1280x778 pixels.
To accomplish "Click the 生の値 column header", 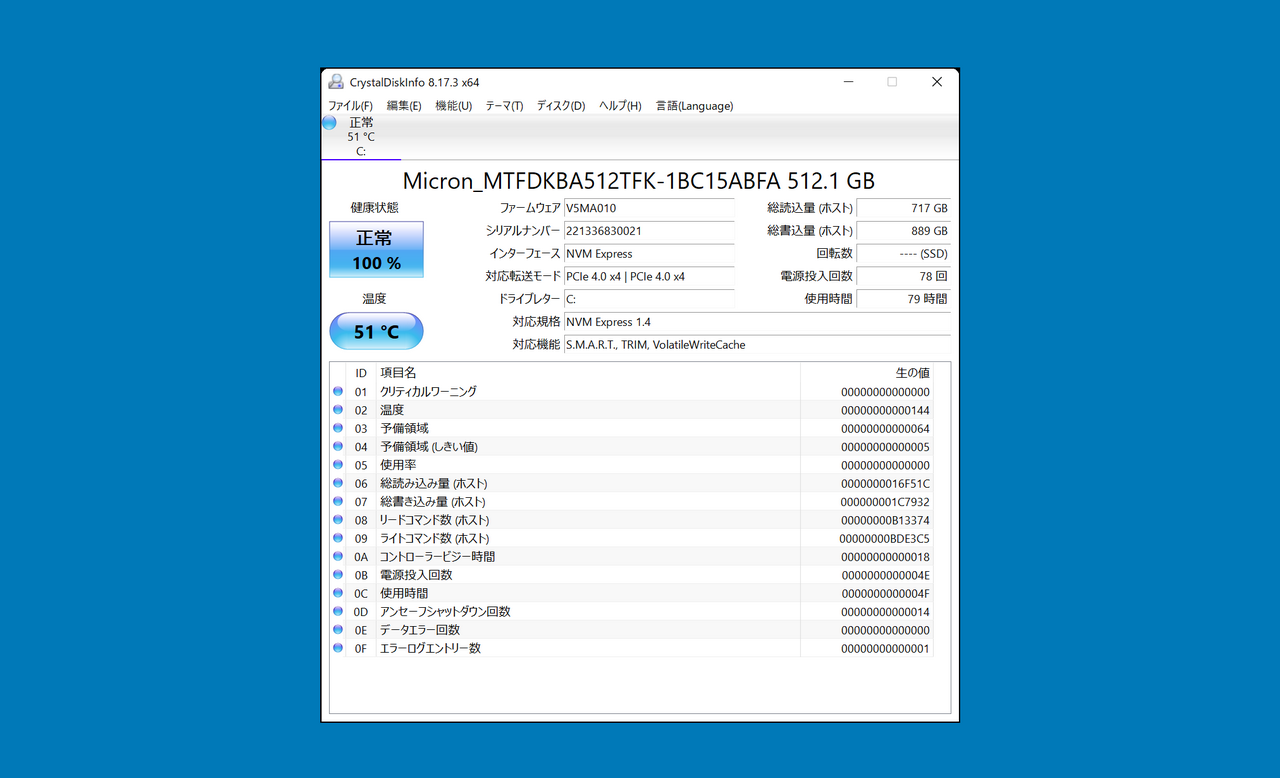I will [867, 373].
